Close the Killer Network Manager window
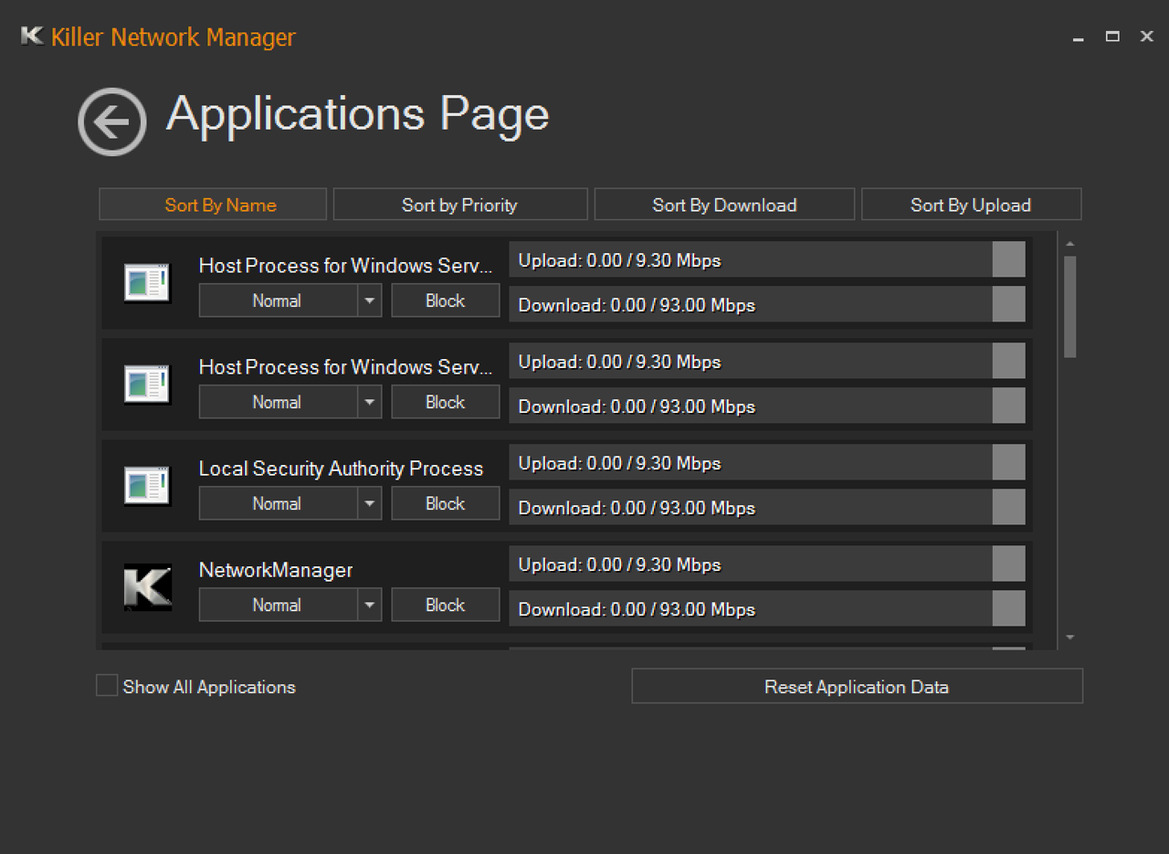The image size is (1169, 854). coord(1147,36)
